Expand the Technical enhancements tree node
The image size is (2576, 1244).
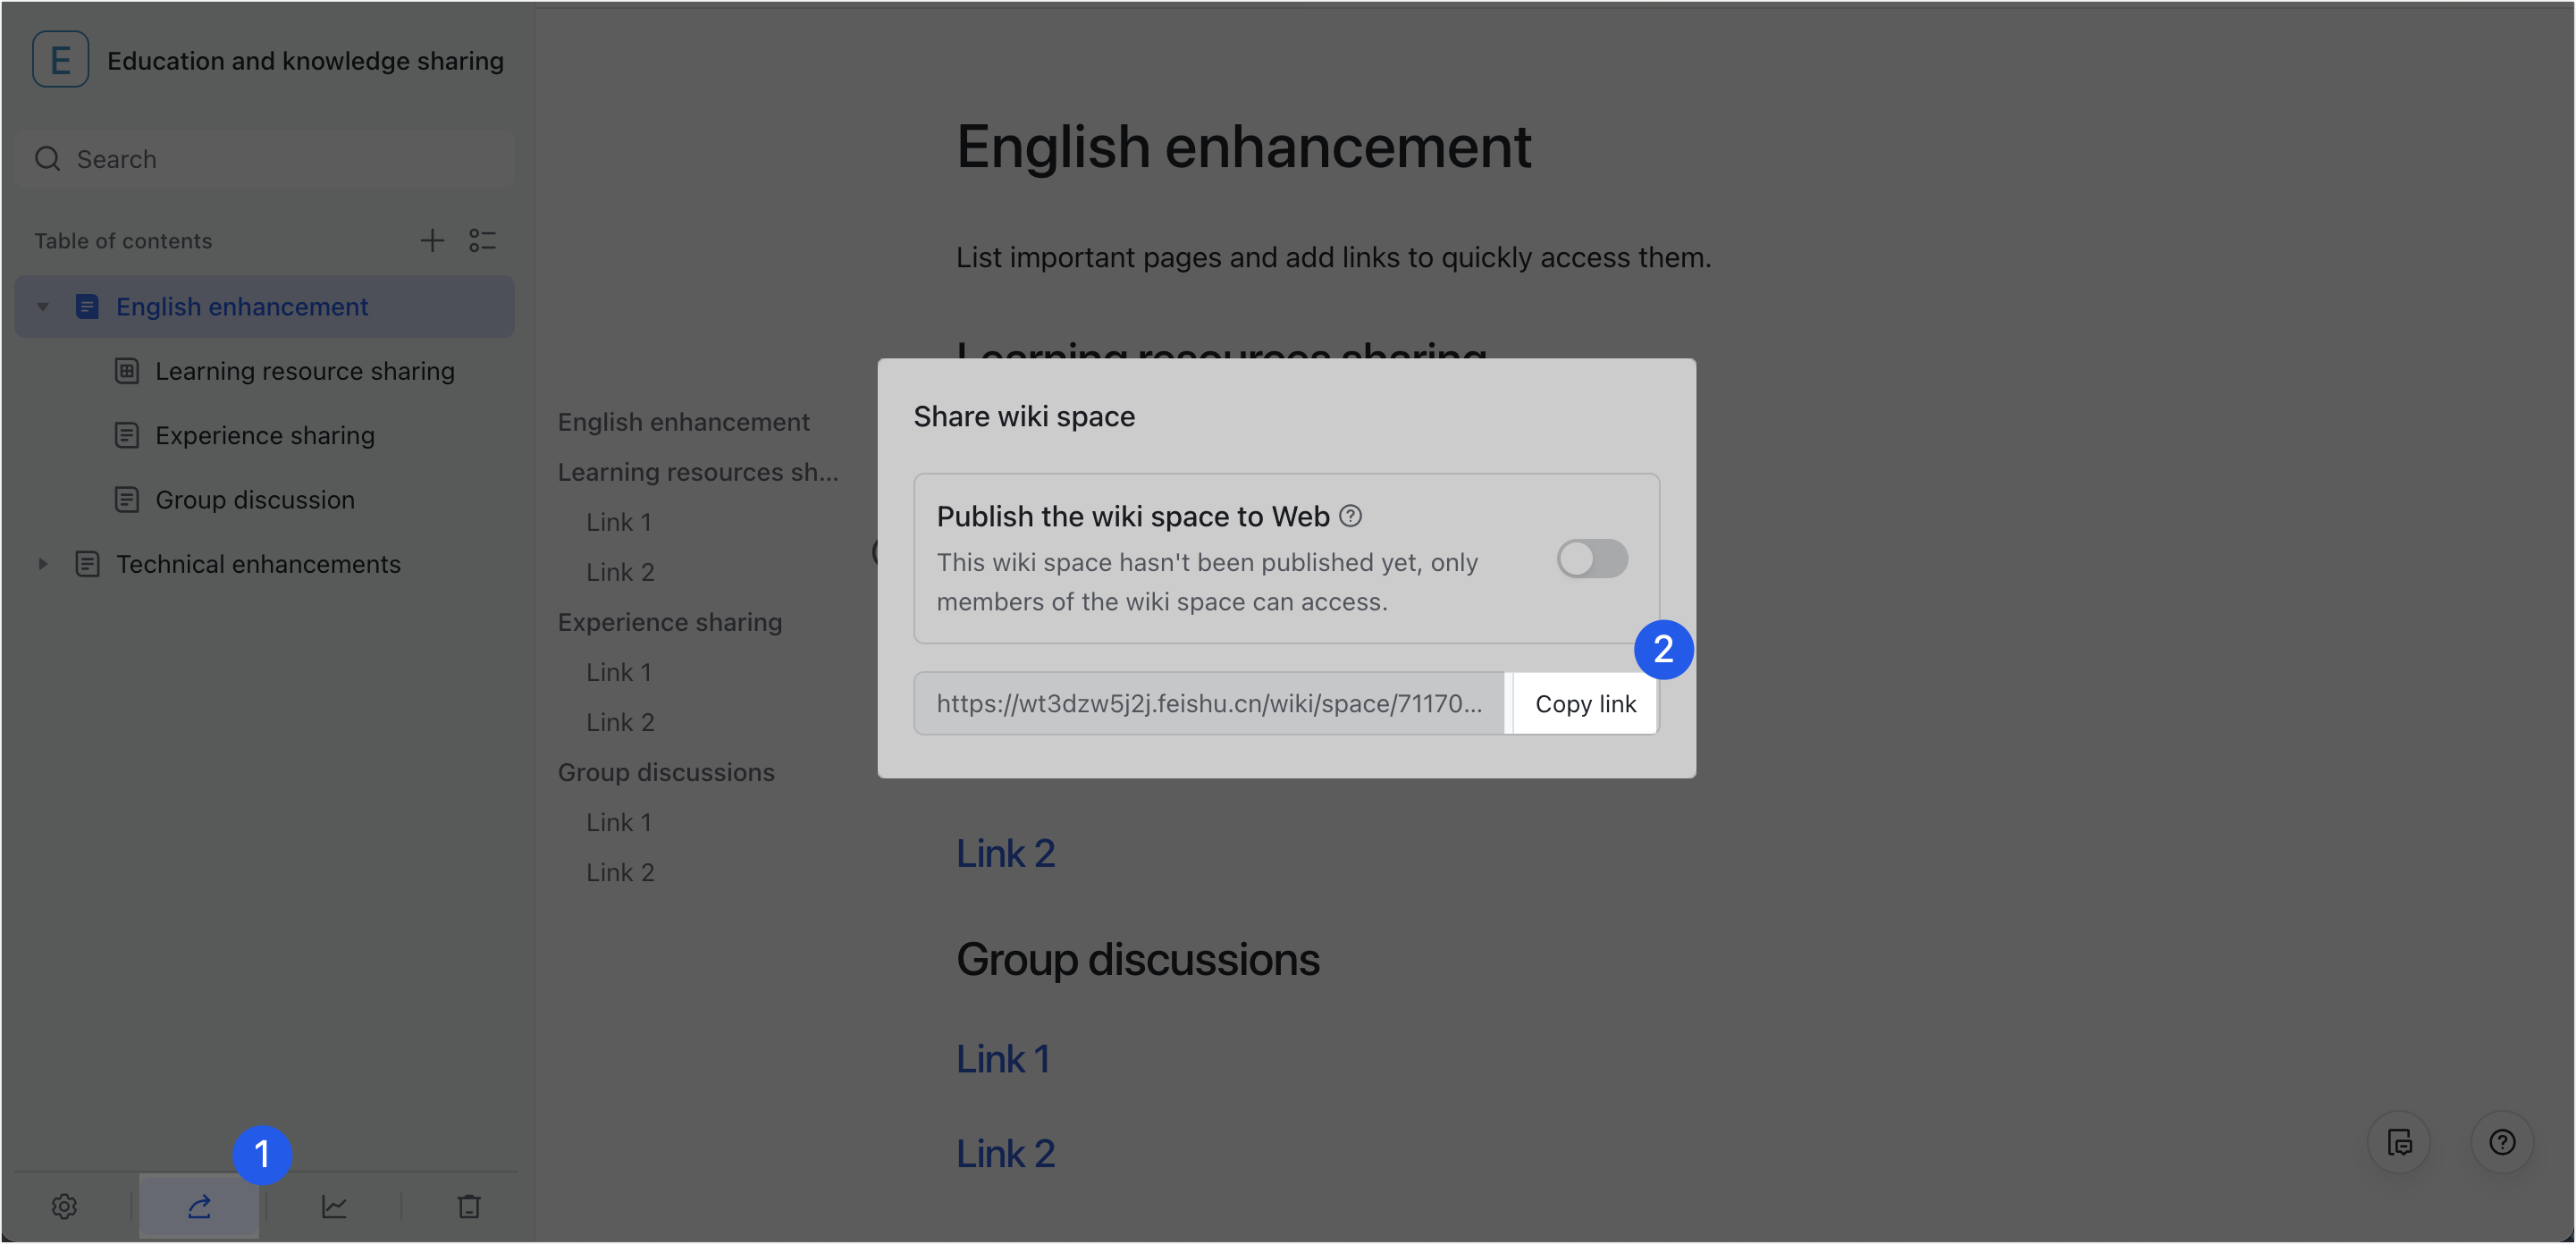tap(43, 564)
